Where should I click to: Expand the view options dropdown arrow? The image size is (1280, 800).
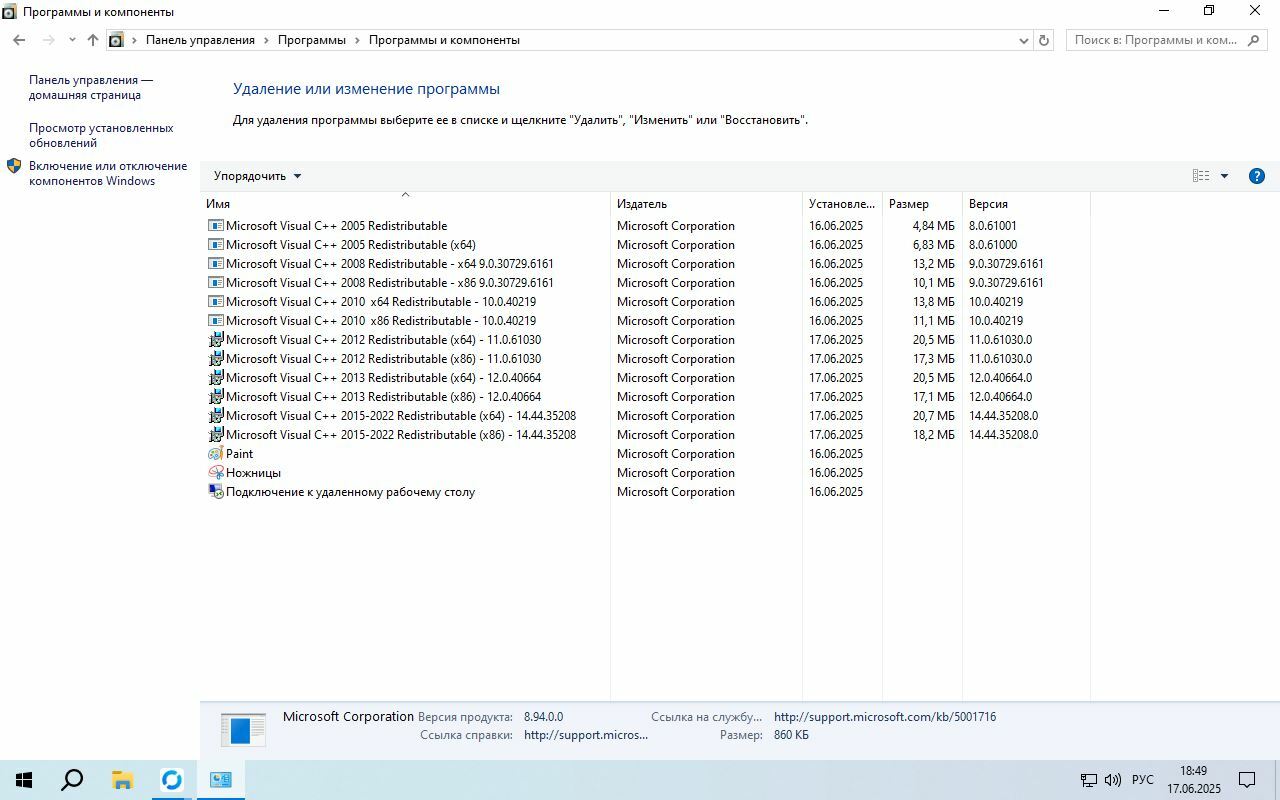tap(1224, 176)
